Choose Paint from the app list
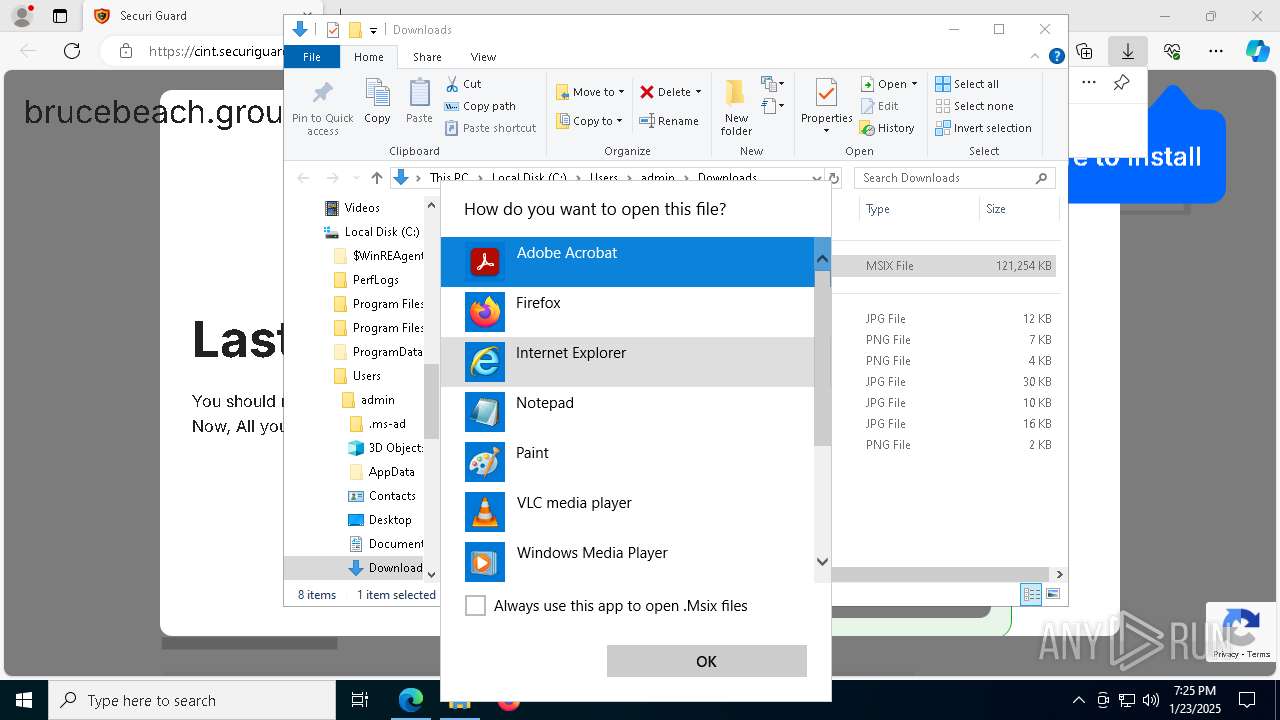The width and height of the screenshot is (1280, 720). point(627,462)
